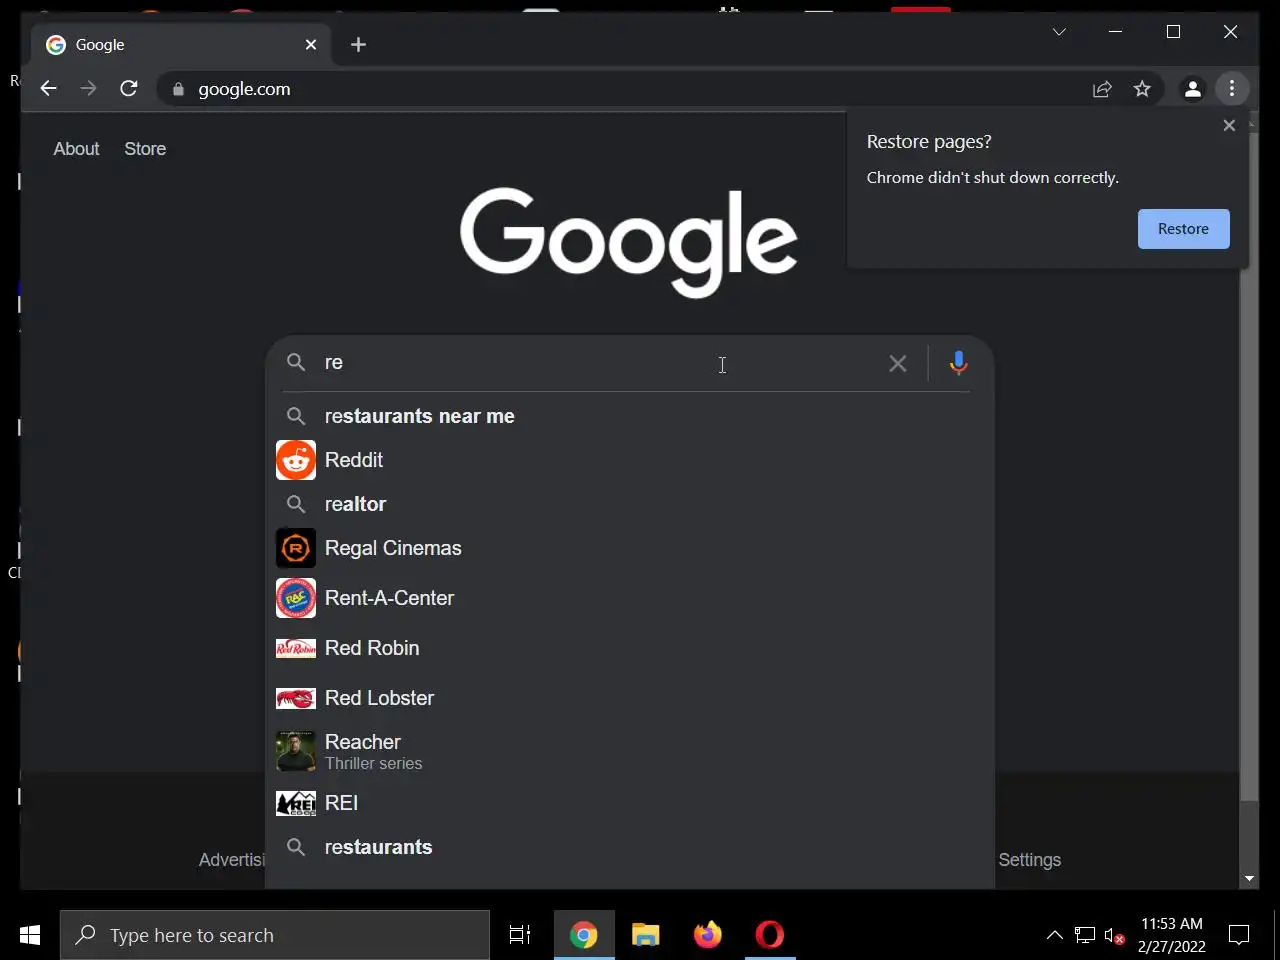Screen dimensions: 1280x960
Task: Open the About link
Action: coord(76,149)
